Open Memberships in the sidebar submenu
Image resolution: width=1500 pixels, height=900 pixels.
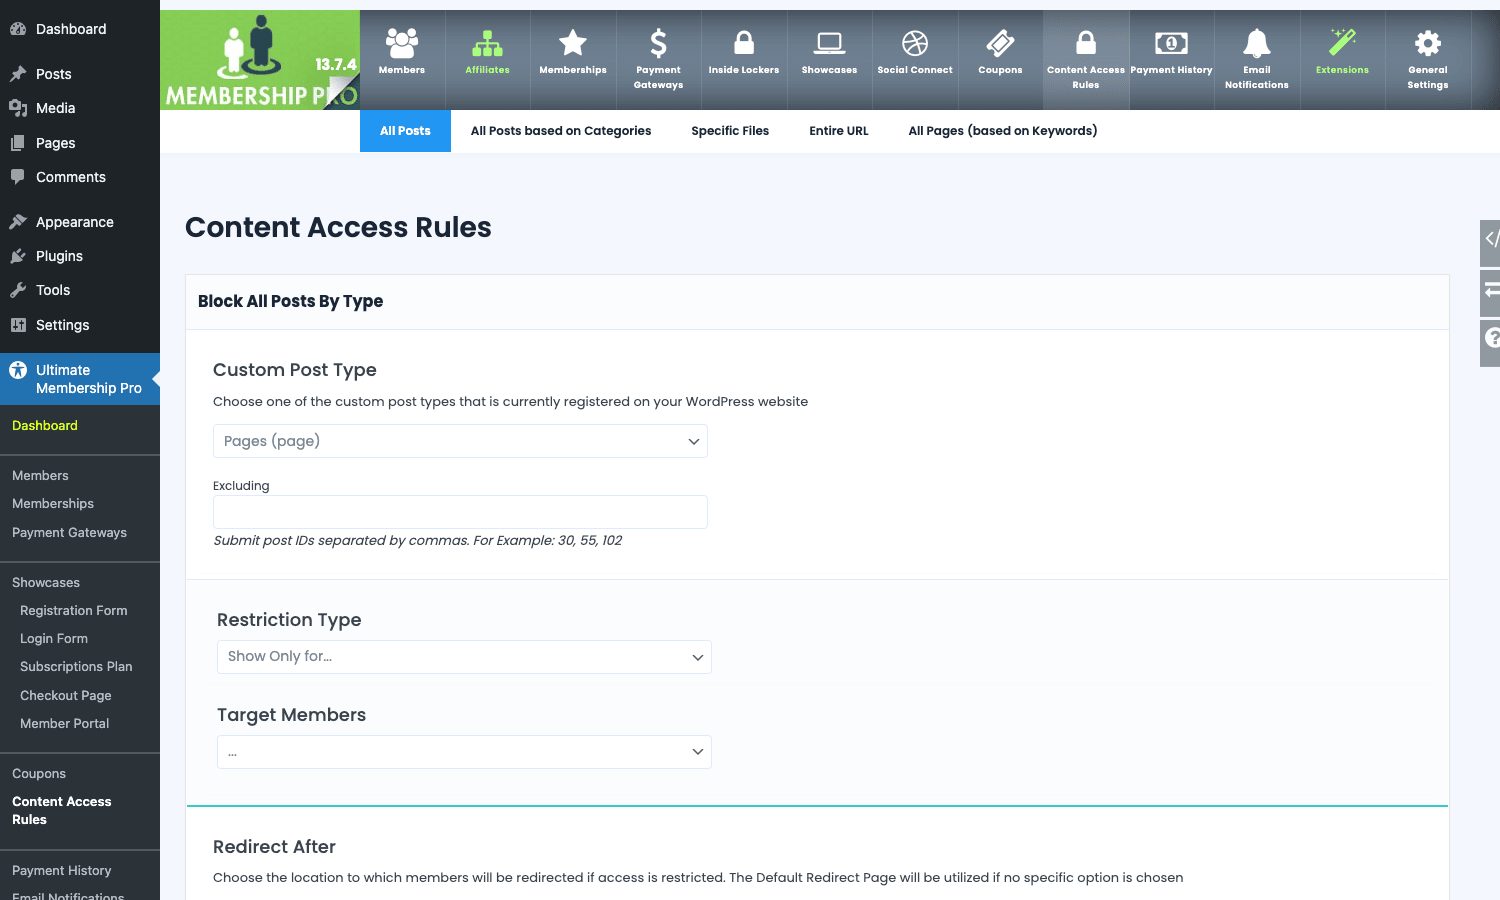[x=53, y=504]
